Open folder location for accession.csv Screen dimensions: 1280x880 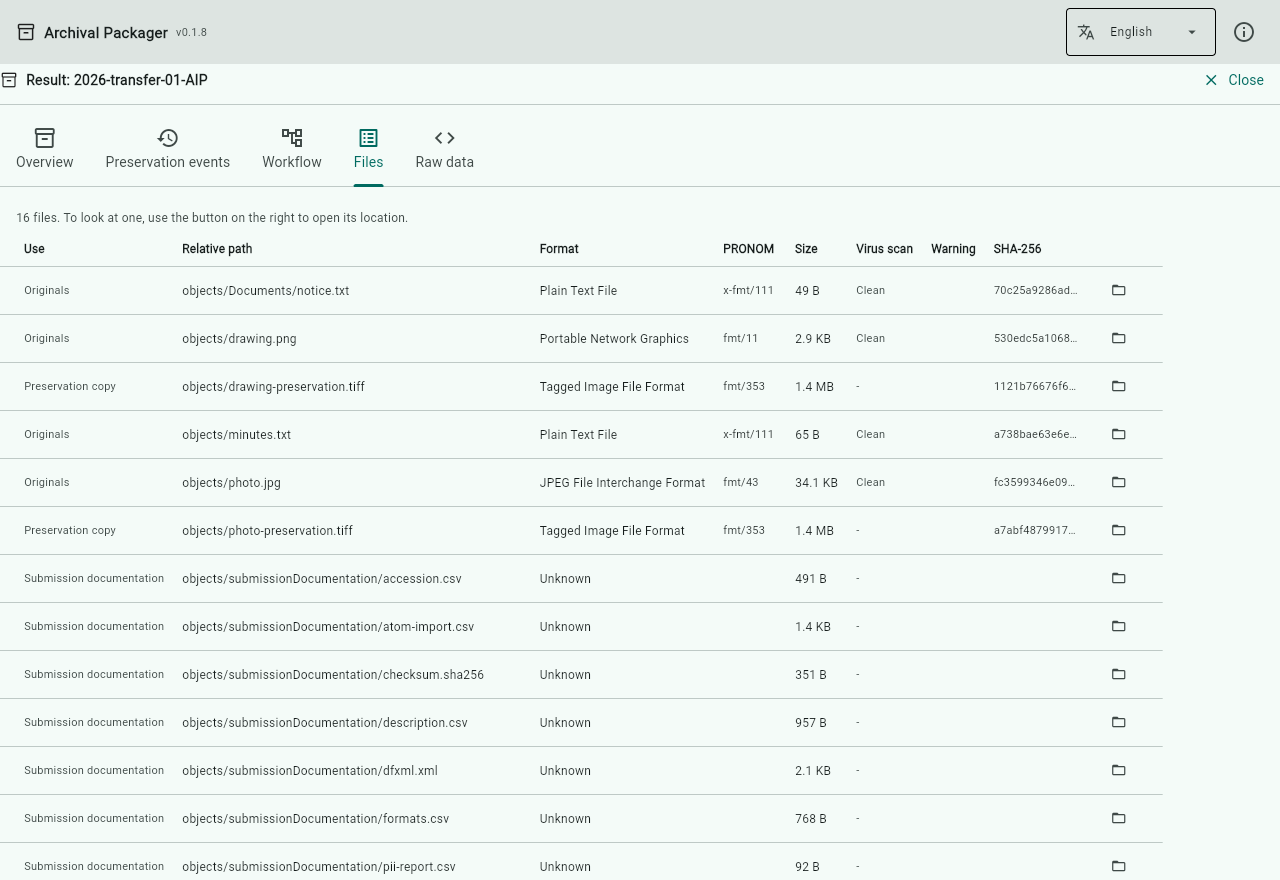coord(1119,578)
